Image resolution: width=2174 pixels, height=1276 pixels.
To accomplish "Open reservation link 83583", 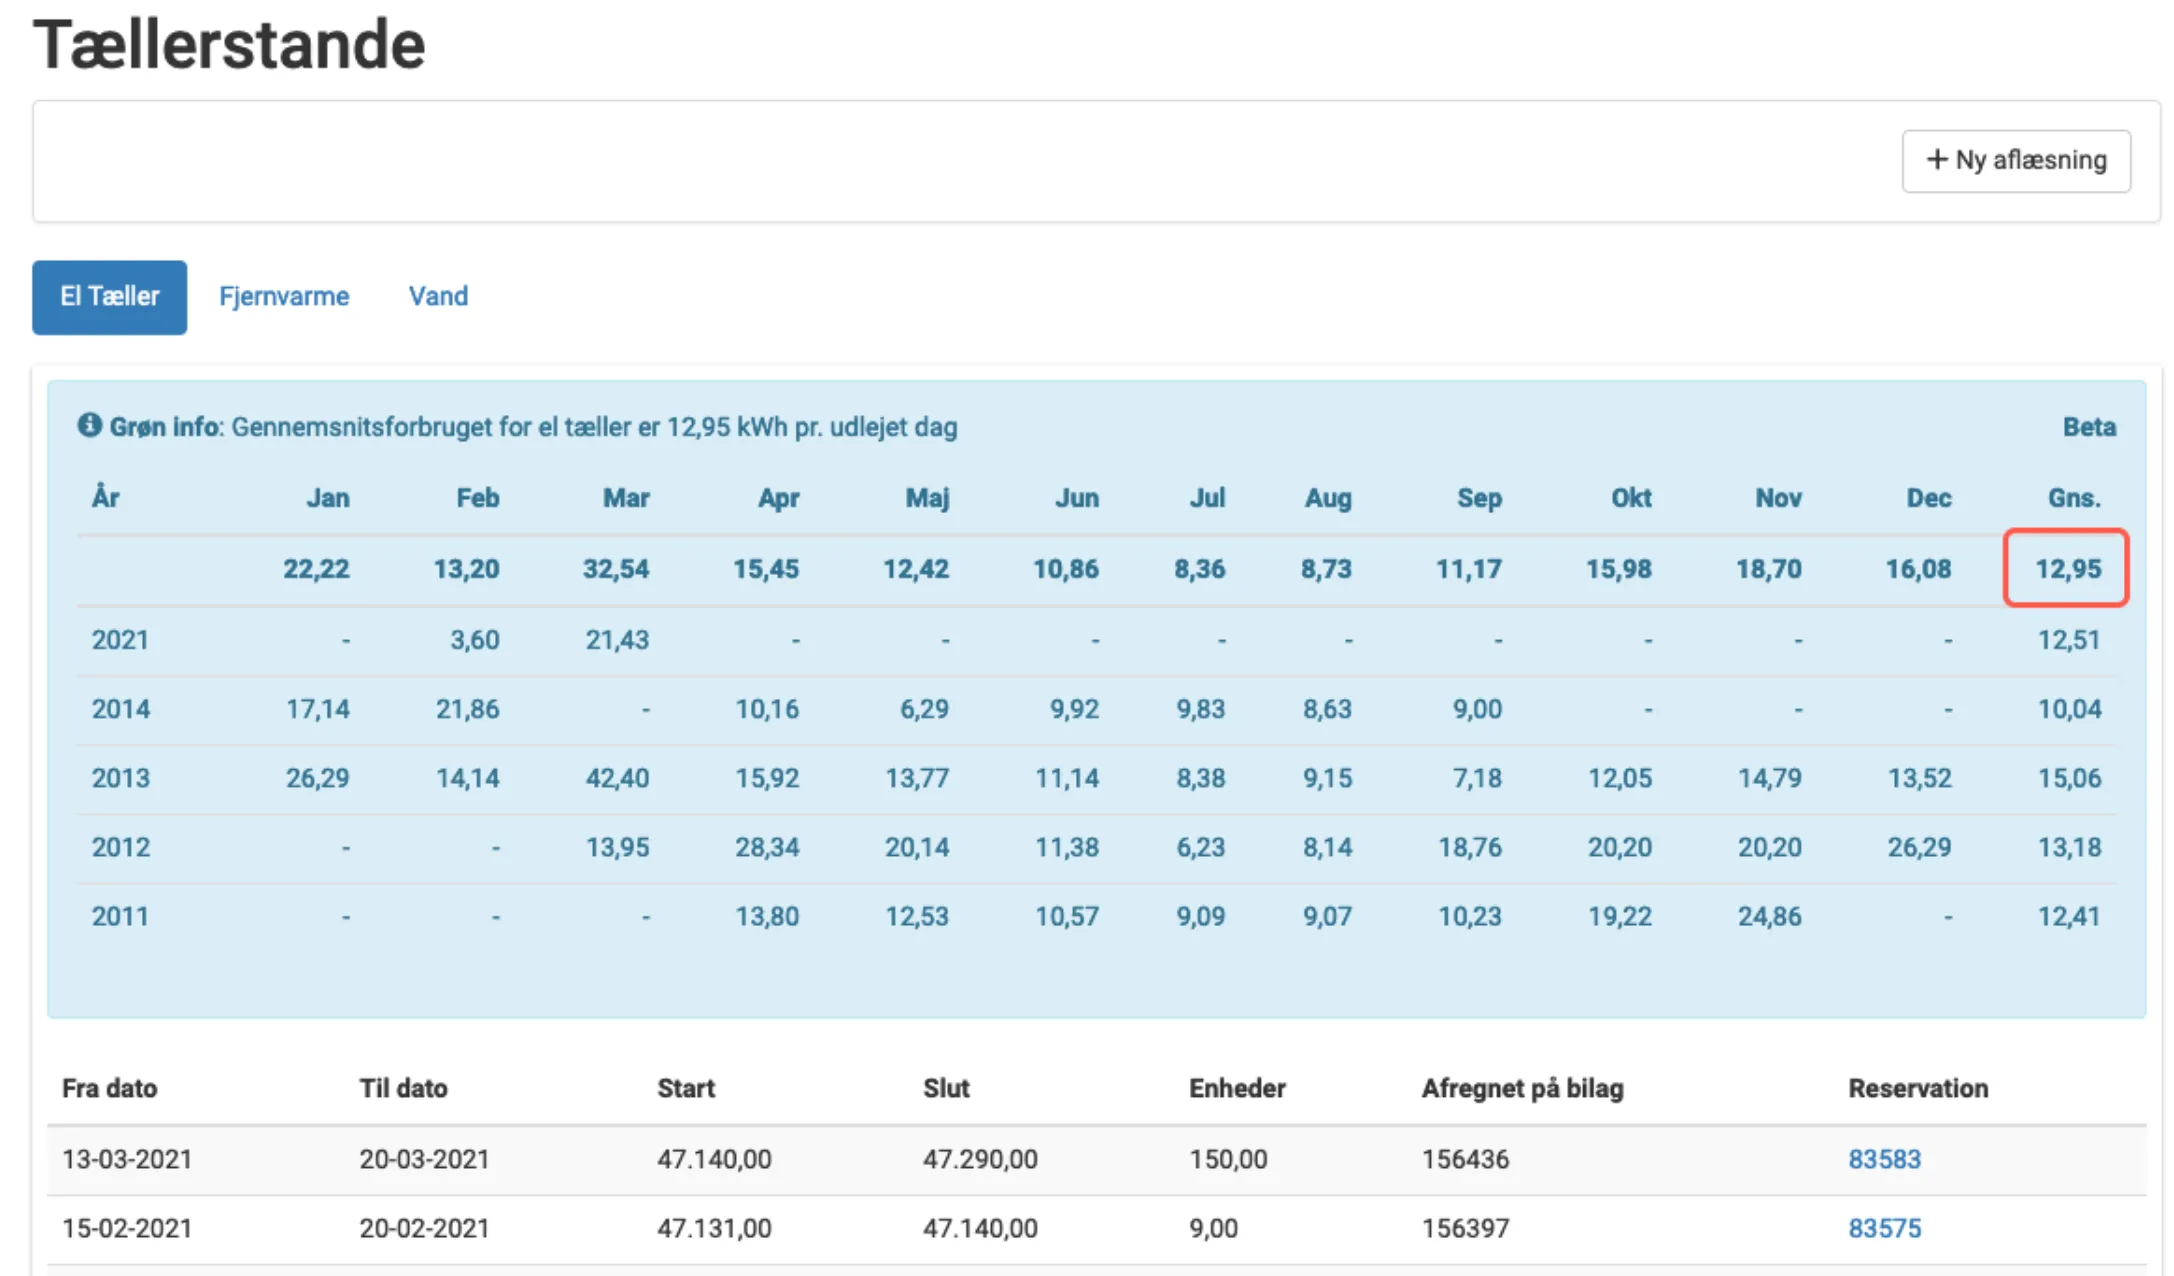I will [x=1884, y=1159].
